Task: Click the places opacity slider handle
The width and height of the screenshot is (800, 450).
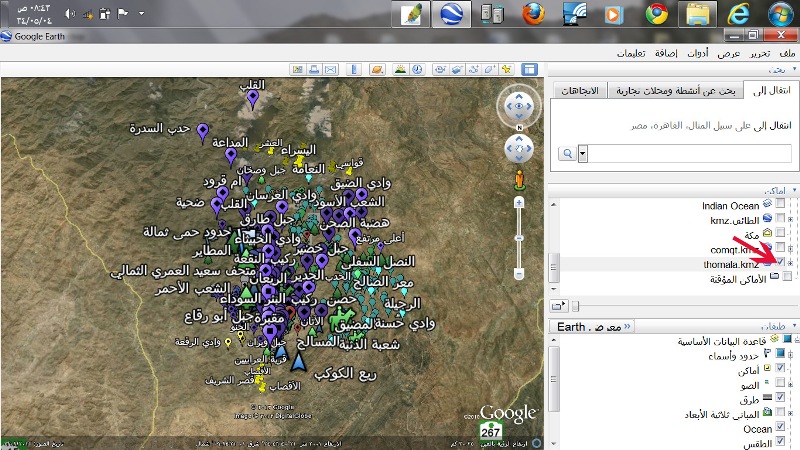Action: click(x=576, y=306)
